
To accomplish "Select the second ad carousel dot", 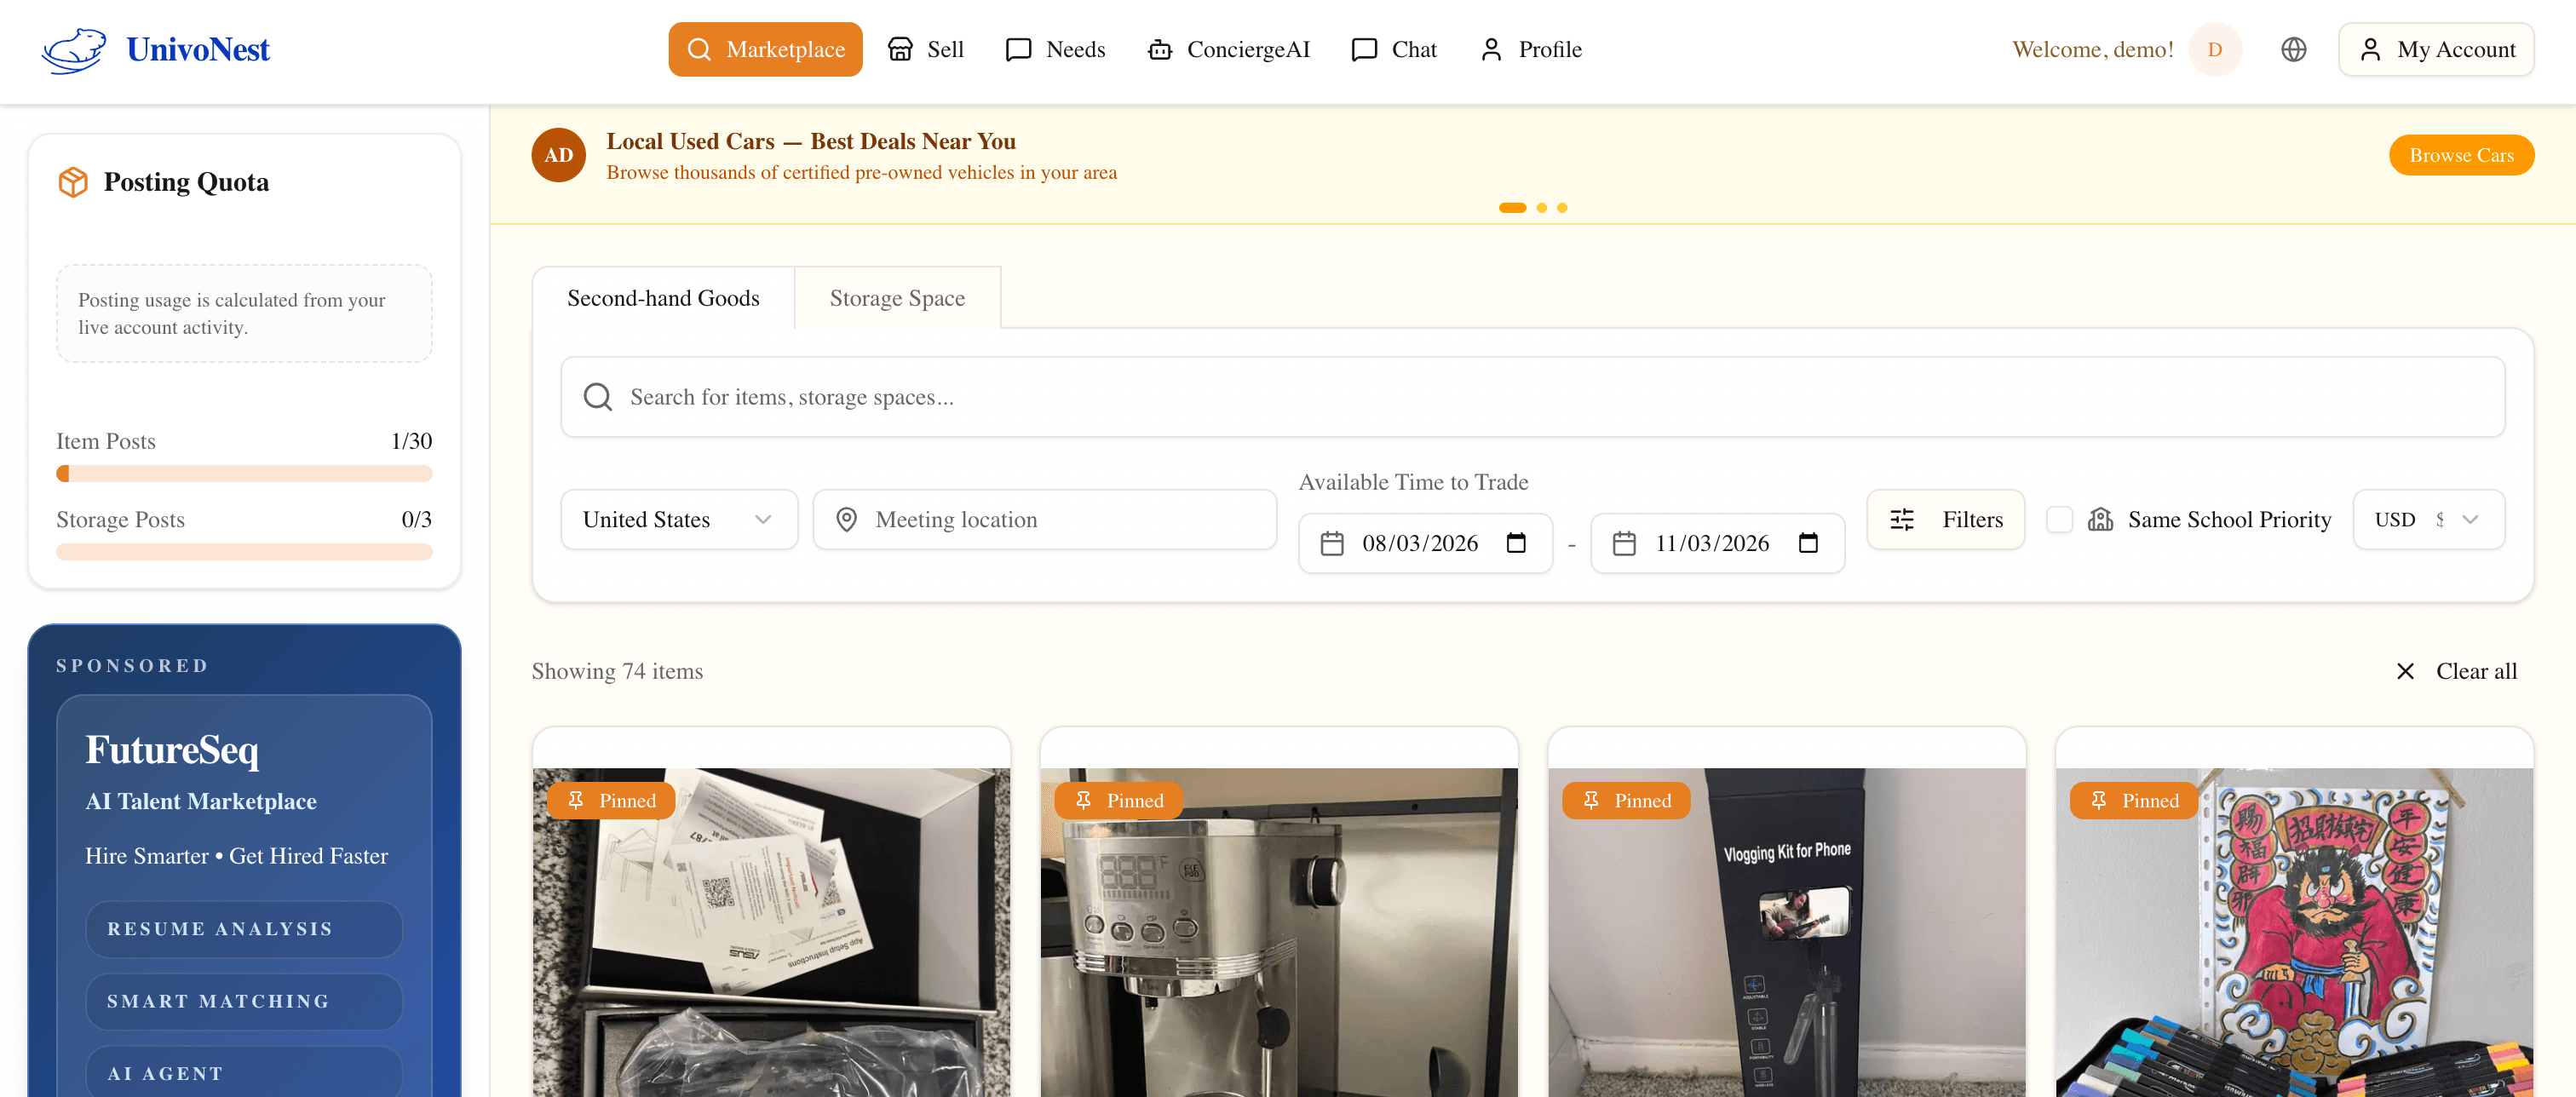I will pyautogui.click(x=1541, y=208).
